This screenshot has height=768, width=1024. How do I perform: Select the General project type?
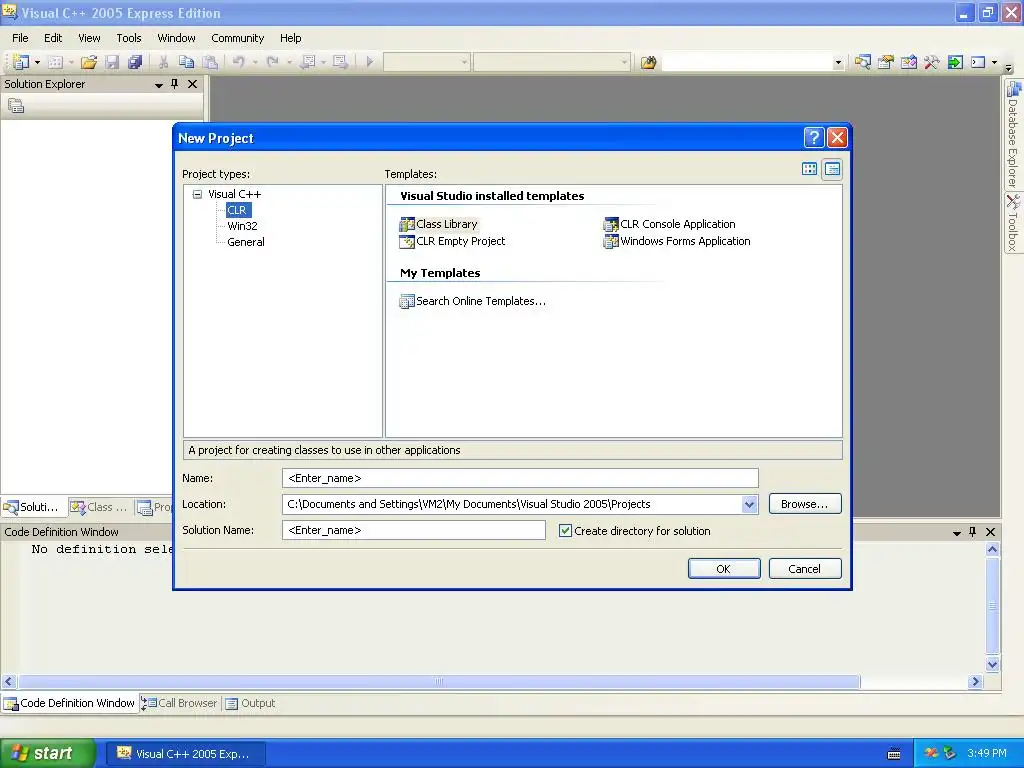point(246,242)
